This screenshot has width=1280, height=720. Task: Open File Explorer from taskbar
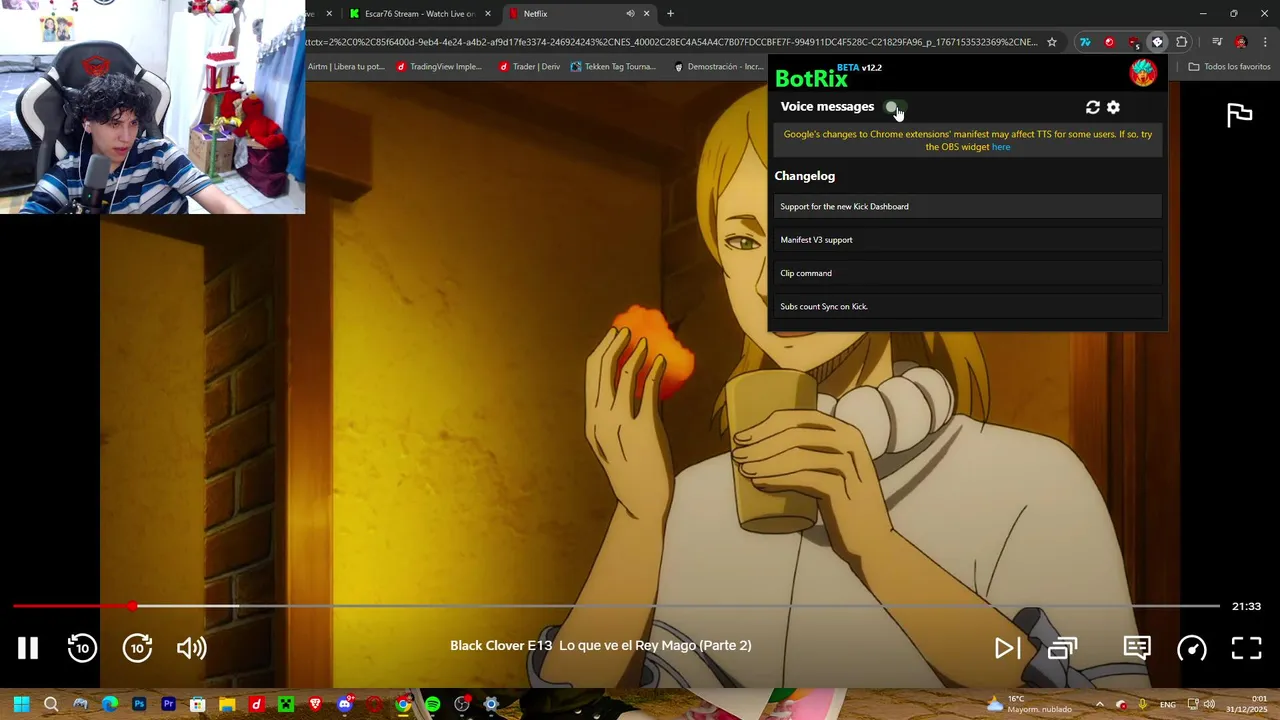click(227, 704)
